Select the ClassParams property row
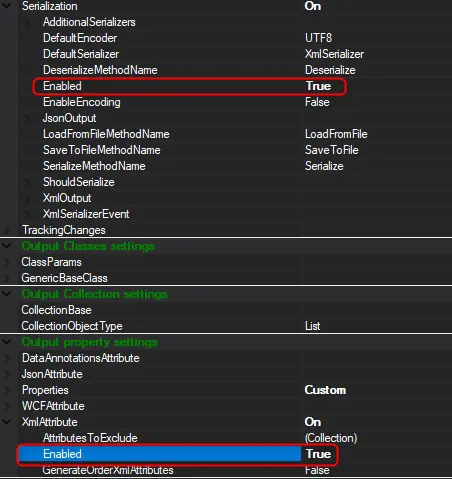 pos(226,262)
